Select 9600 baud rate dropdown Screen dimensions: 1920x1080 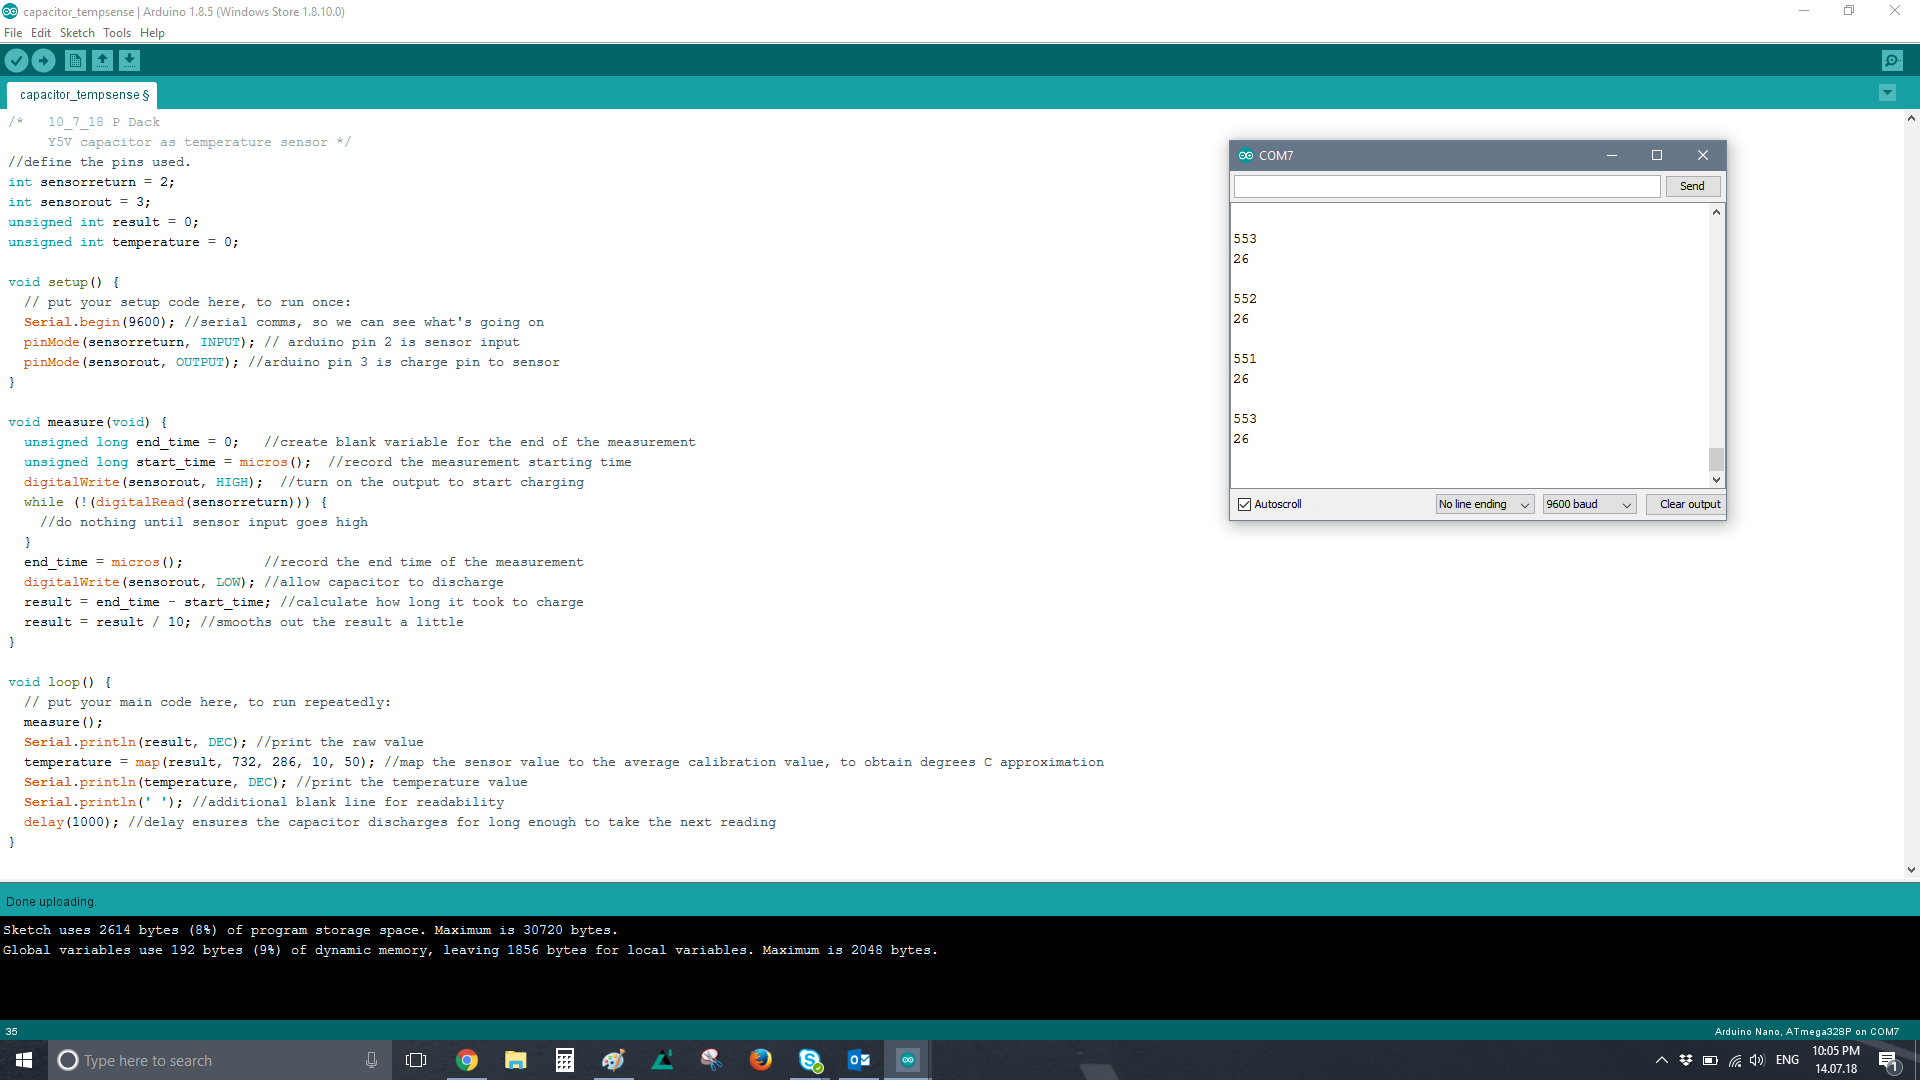[1586, 504]
